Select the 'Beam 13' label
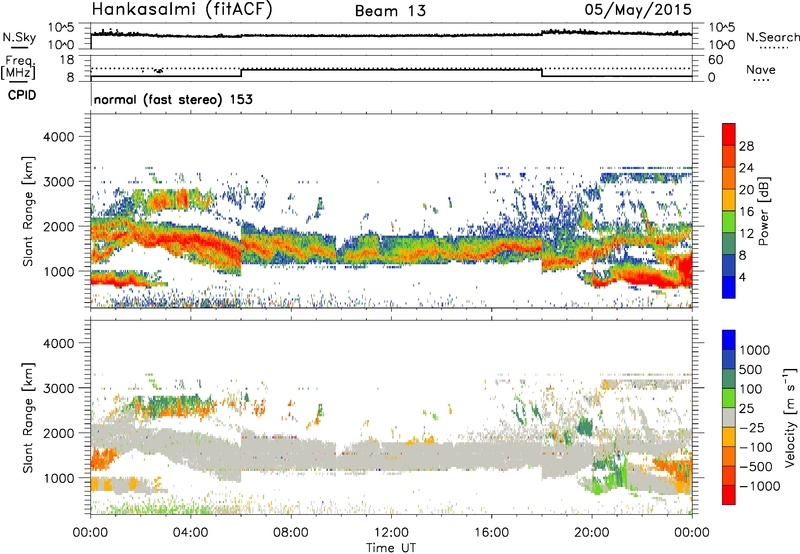This screenshot has width=800, height=554. (x=390, y=11)
